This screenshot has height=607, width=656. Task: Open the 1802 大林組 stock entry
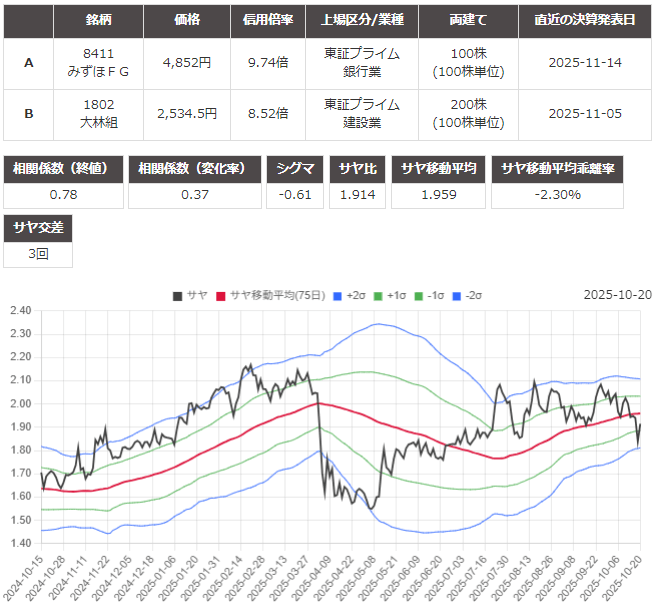click(x=98, y=113)
